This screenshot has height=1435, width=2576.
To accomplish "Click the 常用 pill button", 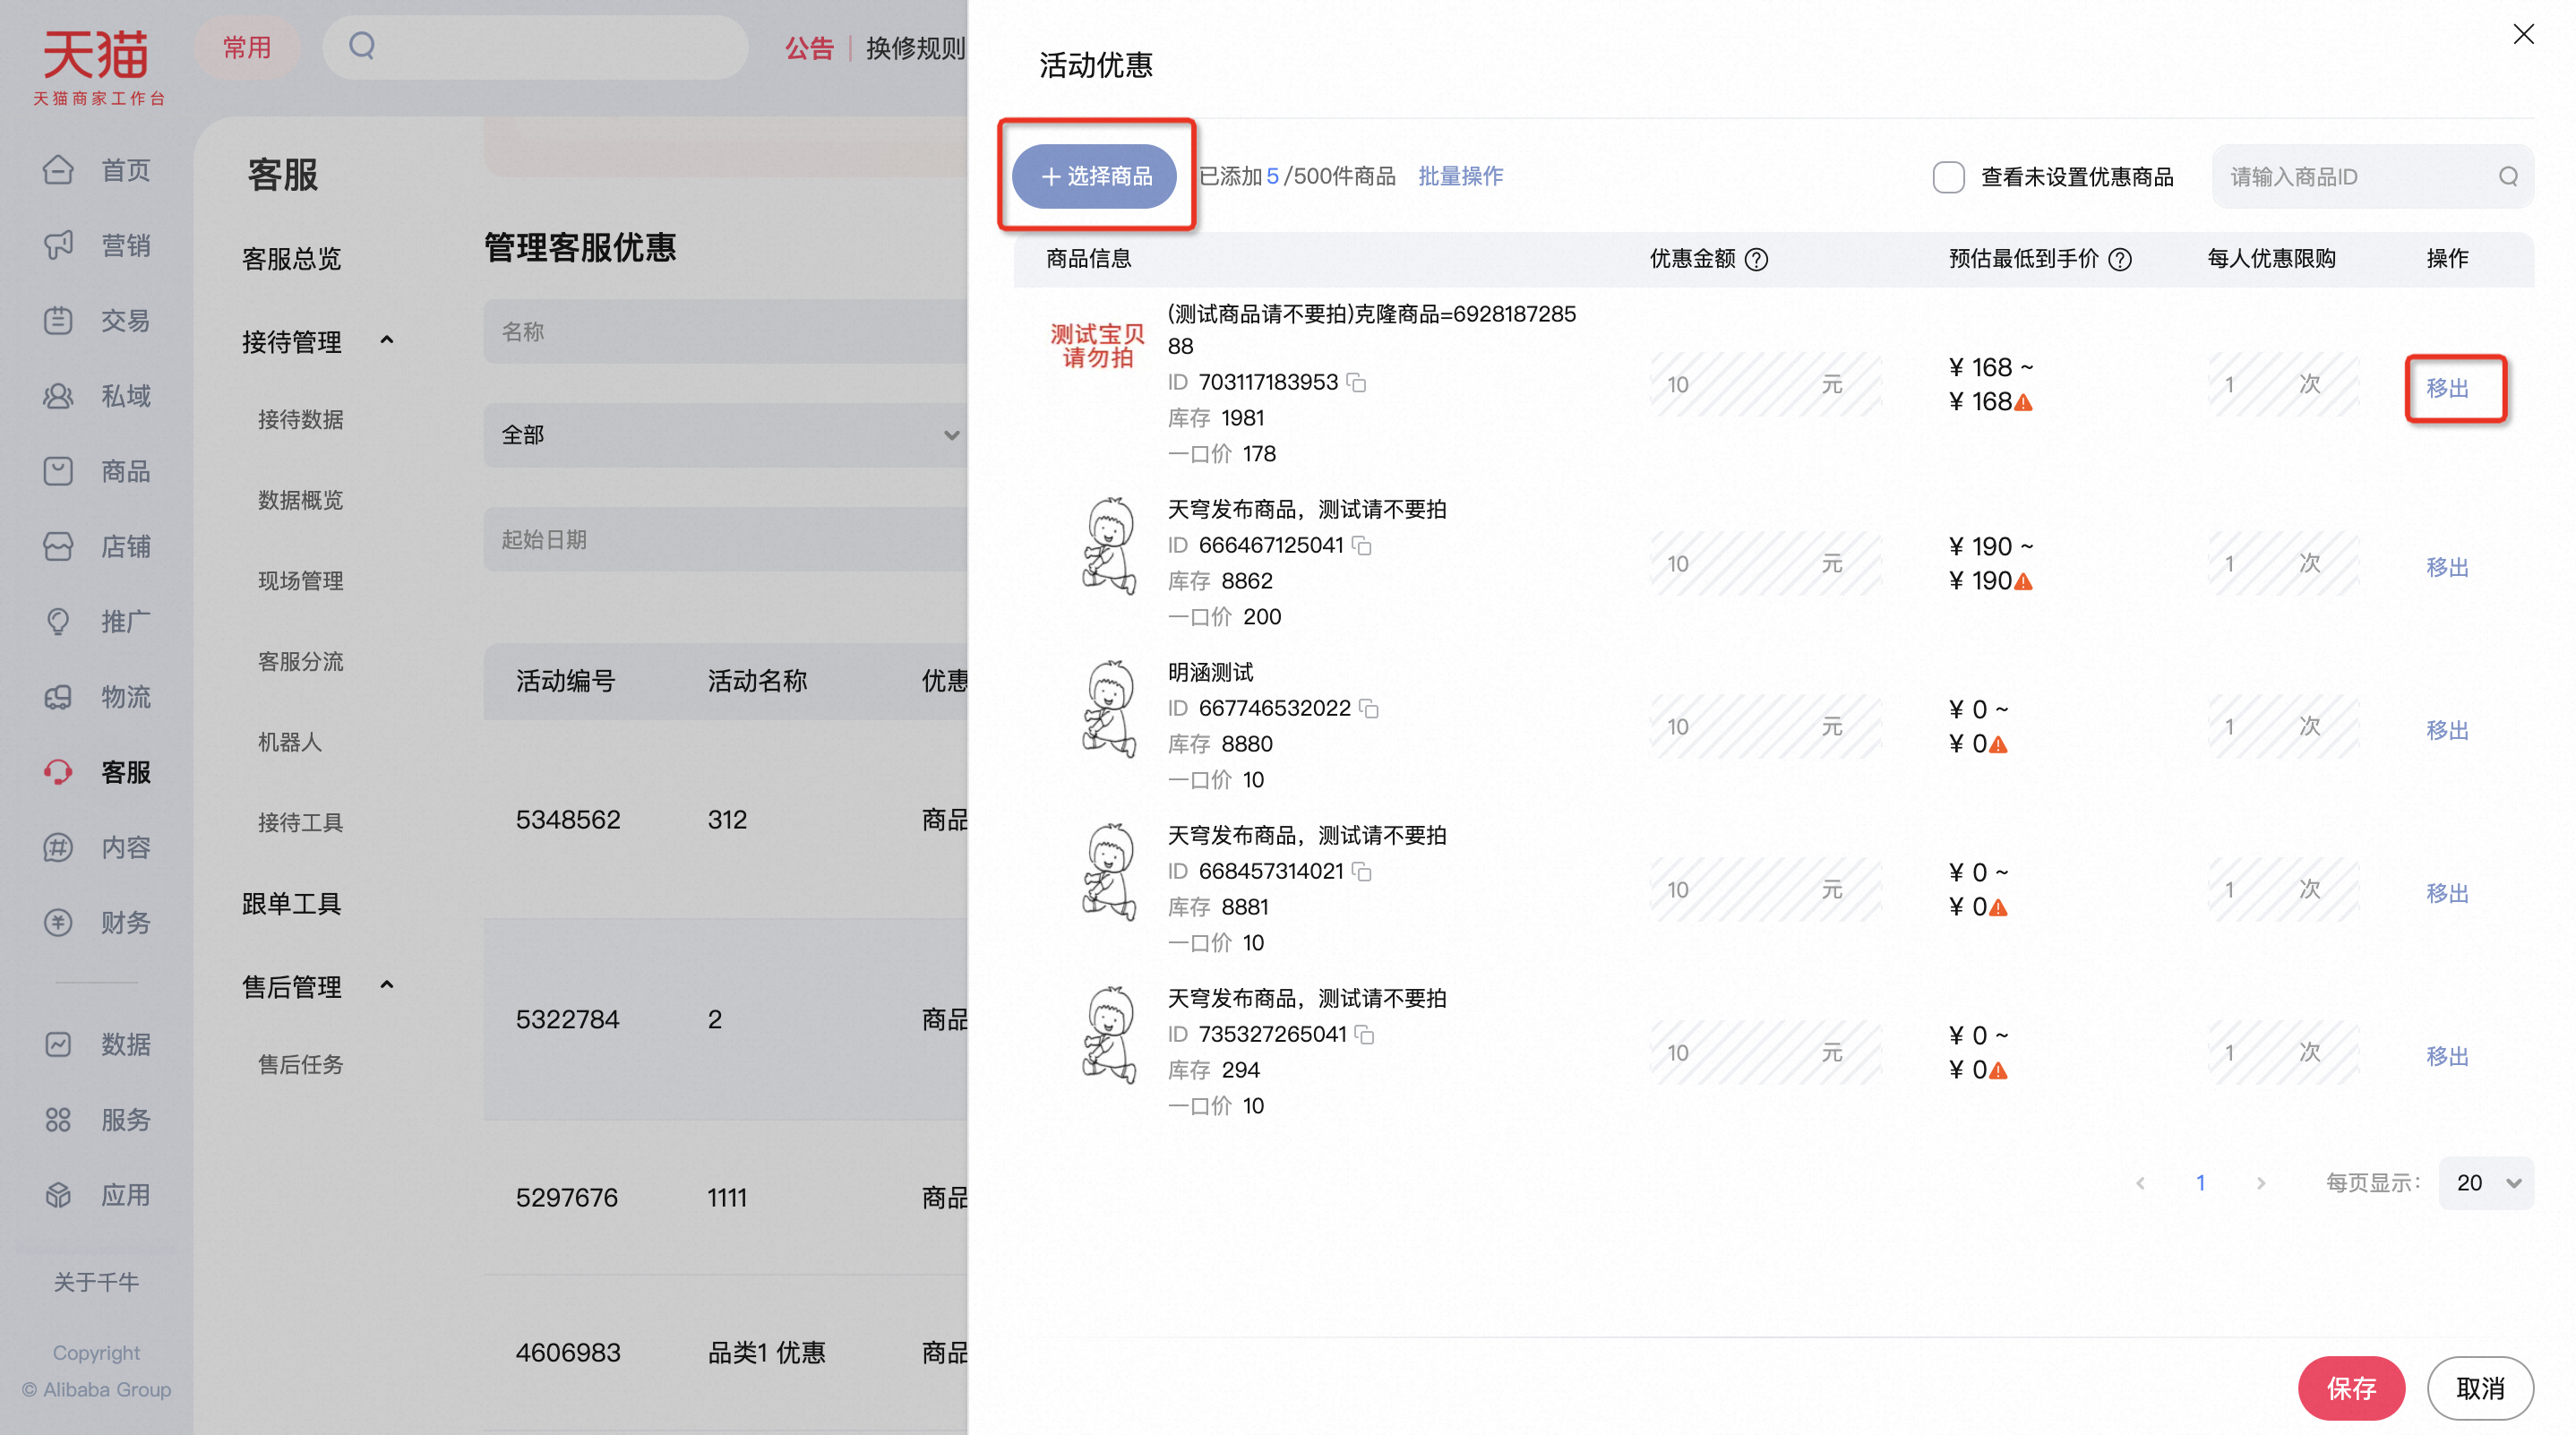I will point(247,47).
